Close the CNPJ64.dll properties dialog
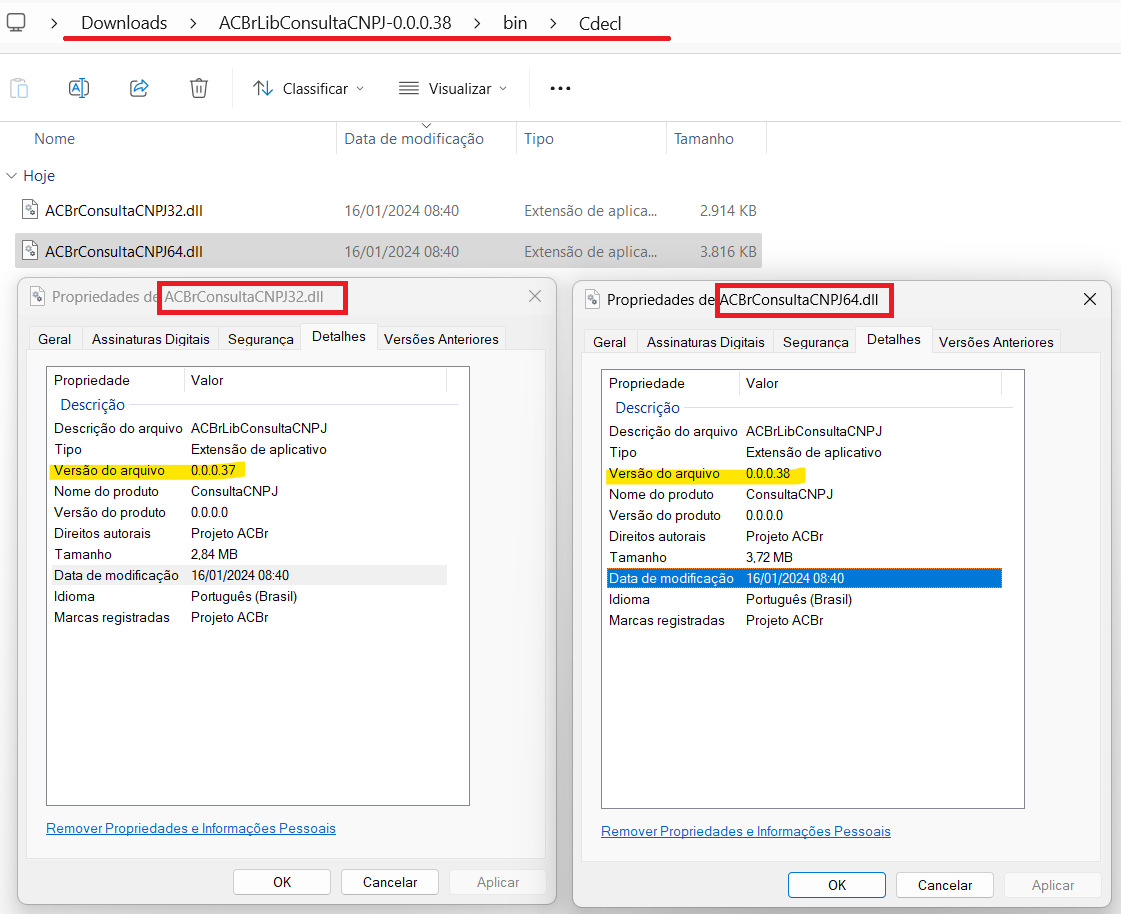 click(1090, 299)
